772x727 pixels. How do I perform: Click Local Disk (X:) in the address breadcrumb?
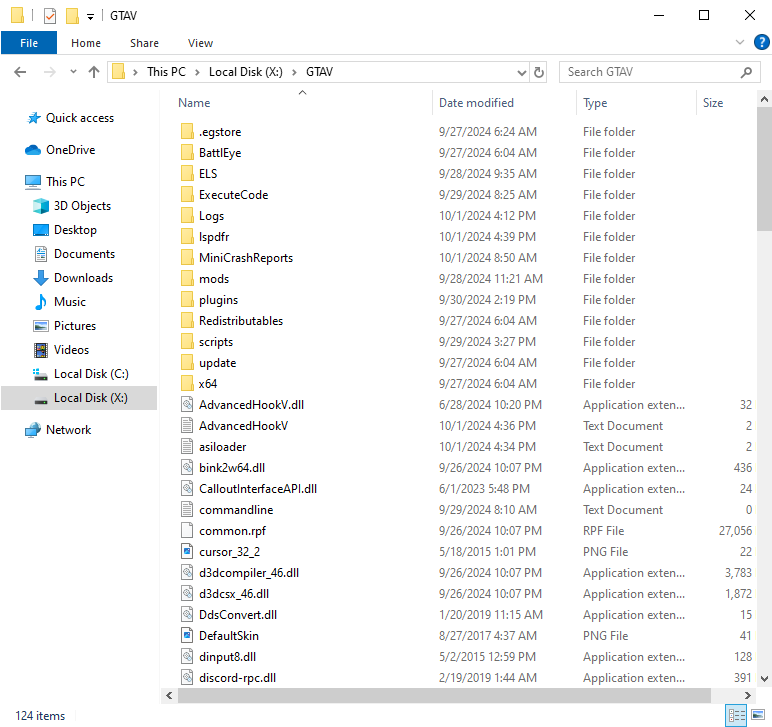point(246,72)
